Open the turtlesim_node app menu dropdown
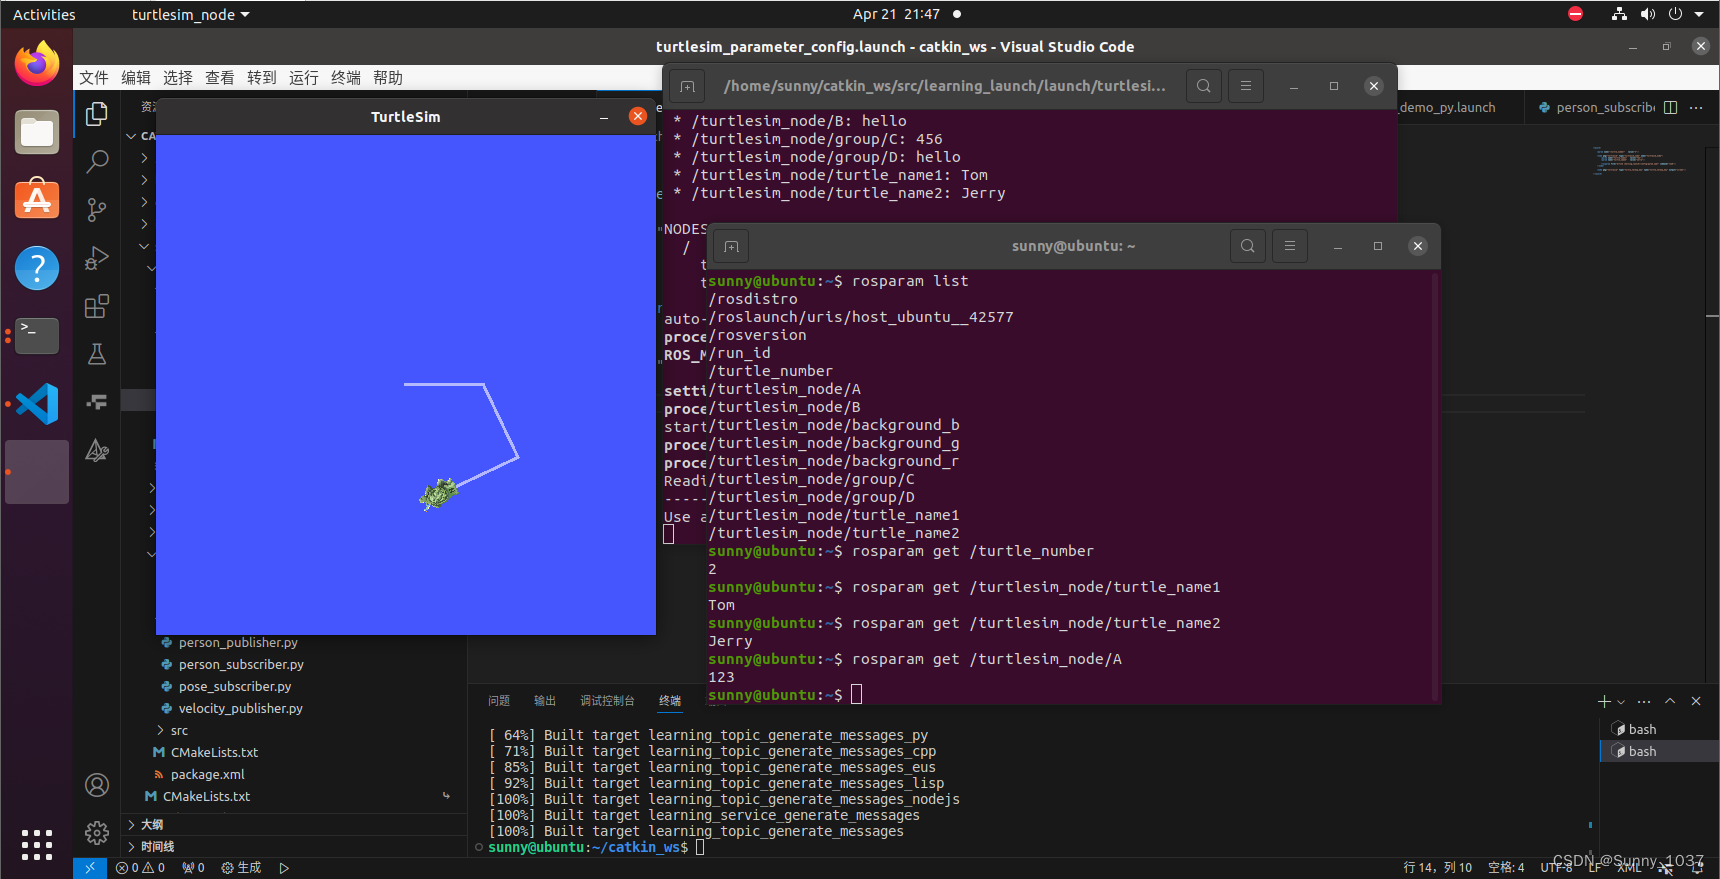Image resolution: width=1720 pixels, height=879 pixels. [191, 15]
